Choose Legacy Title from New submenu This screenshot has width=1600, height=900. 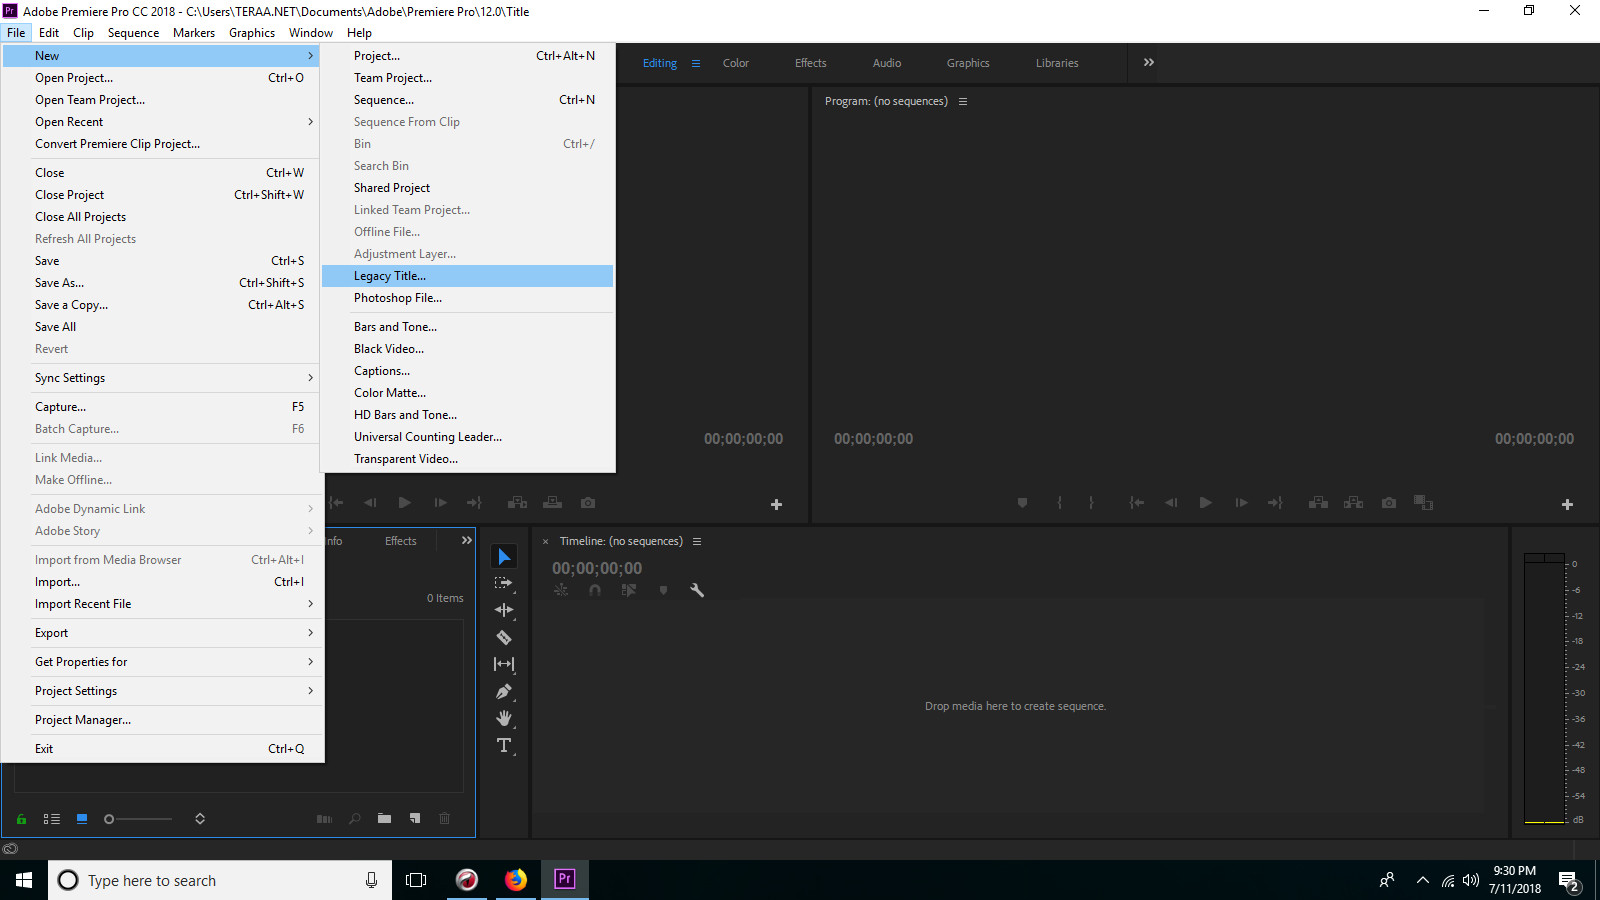tap(467, 276)
